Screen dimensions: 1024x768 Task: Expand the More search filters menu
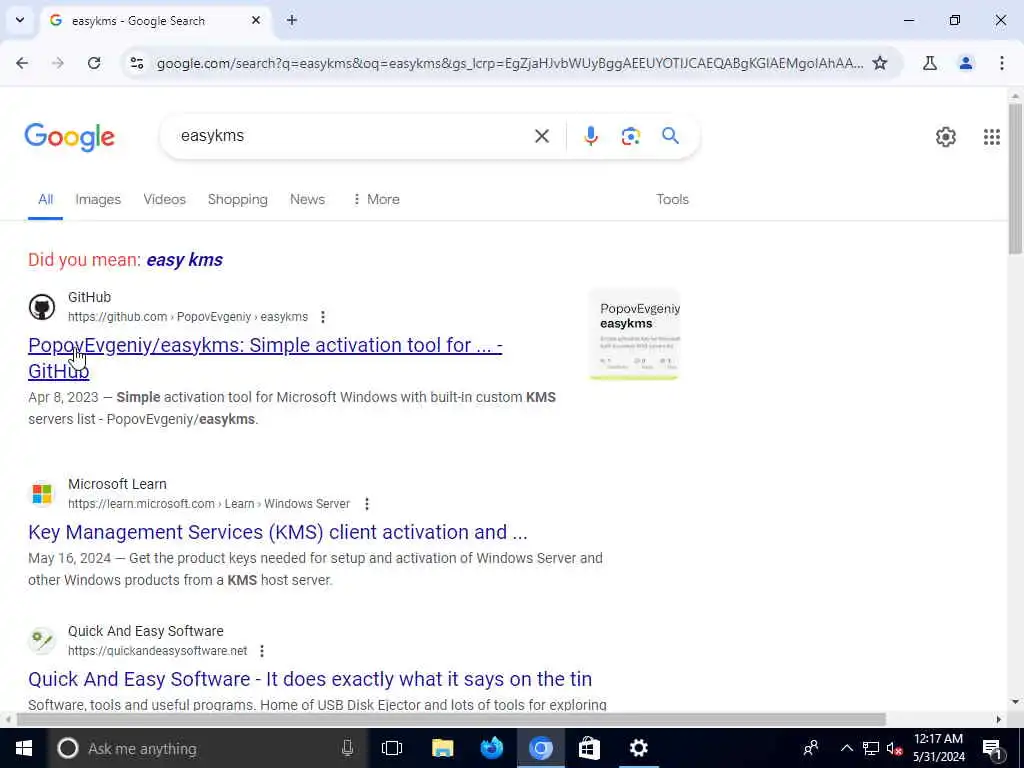(376, 199)
